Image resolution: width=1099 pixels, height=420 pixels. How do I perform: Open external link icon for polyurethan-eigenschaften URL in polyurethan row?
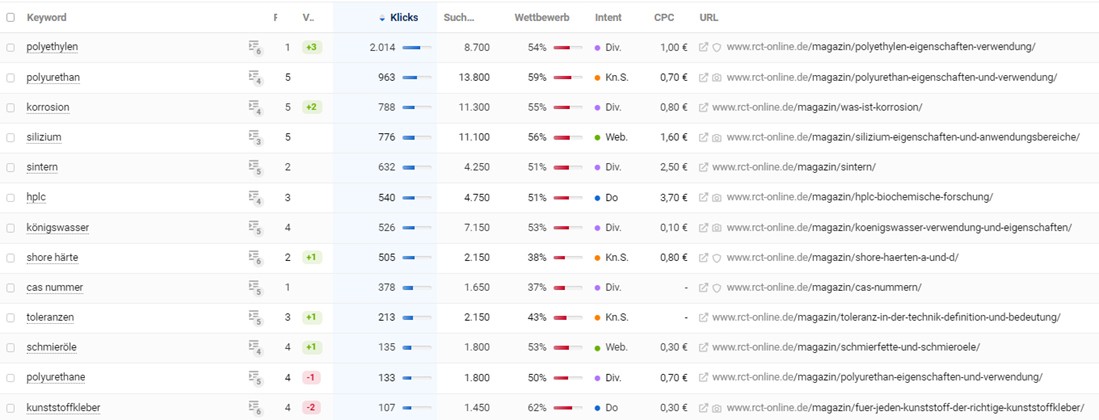point(704,77)
